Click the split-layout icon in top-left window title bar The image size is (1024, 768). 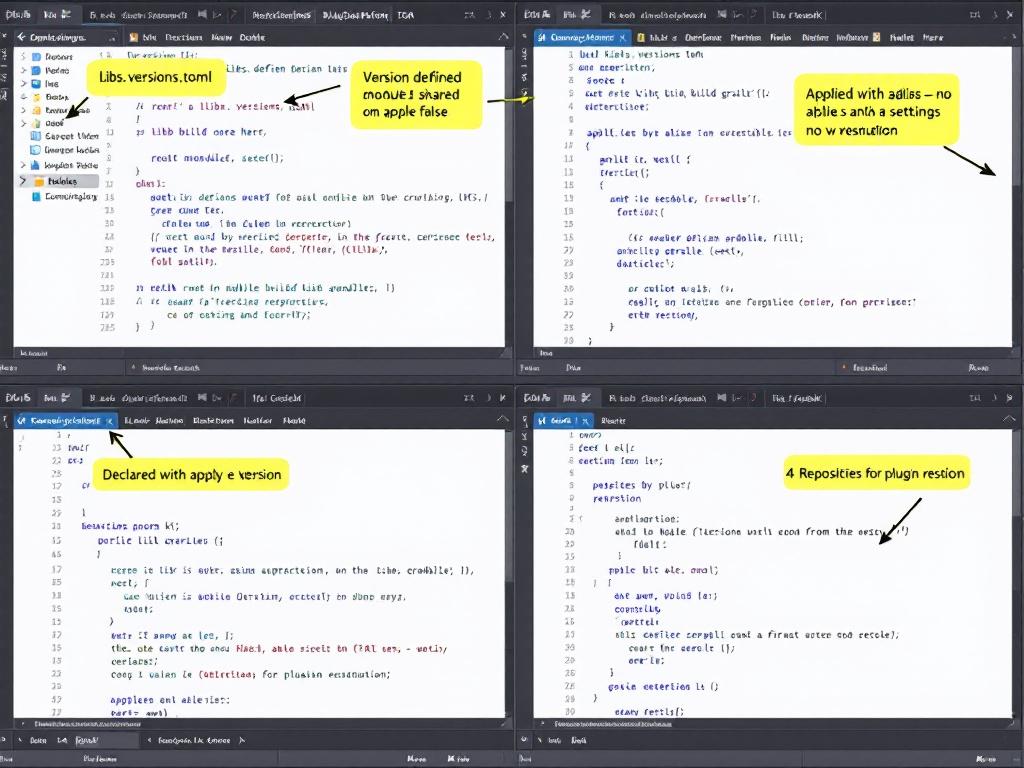coord(470,14)
